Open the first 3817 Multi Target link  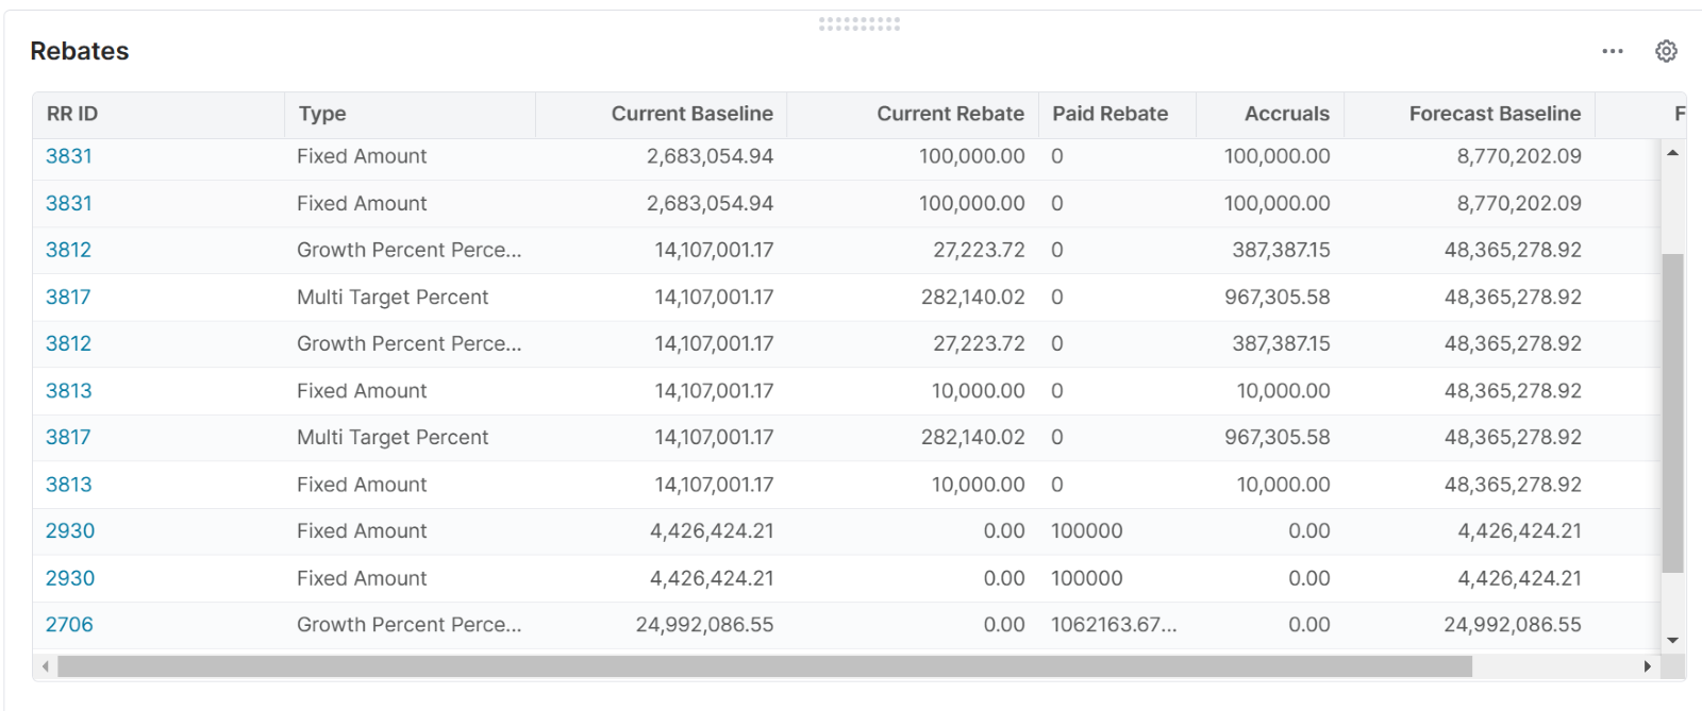(x=68, y=297)
